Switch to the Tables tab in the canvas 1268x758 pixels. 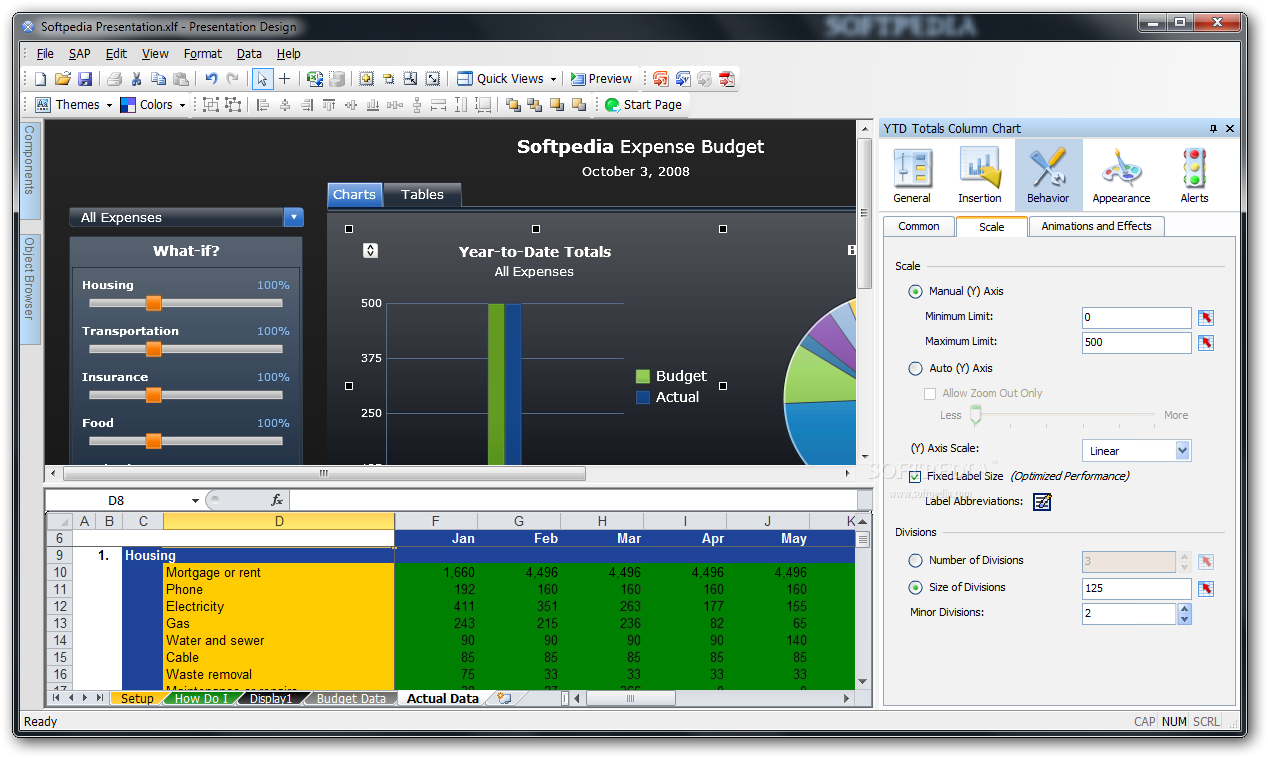[422, 195]
